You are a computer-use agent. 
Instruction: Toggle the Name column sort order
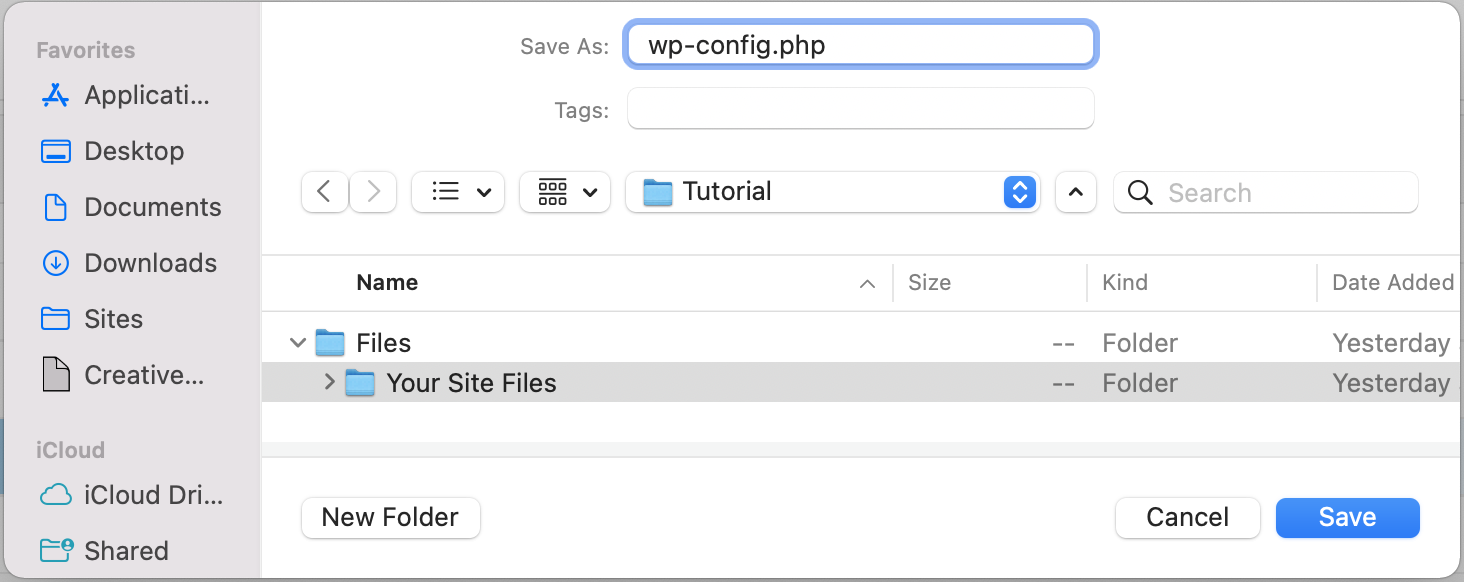387,283
